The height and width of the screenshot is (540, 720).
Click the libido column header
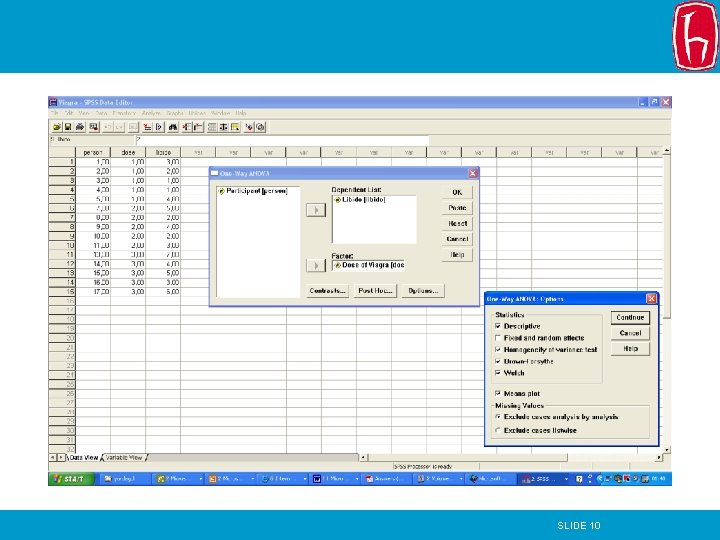click(x=163, y=152)
